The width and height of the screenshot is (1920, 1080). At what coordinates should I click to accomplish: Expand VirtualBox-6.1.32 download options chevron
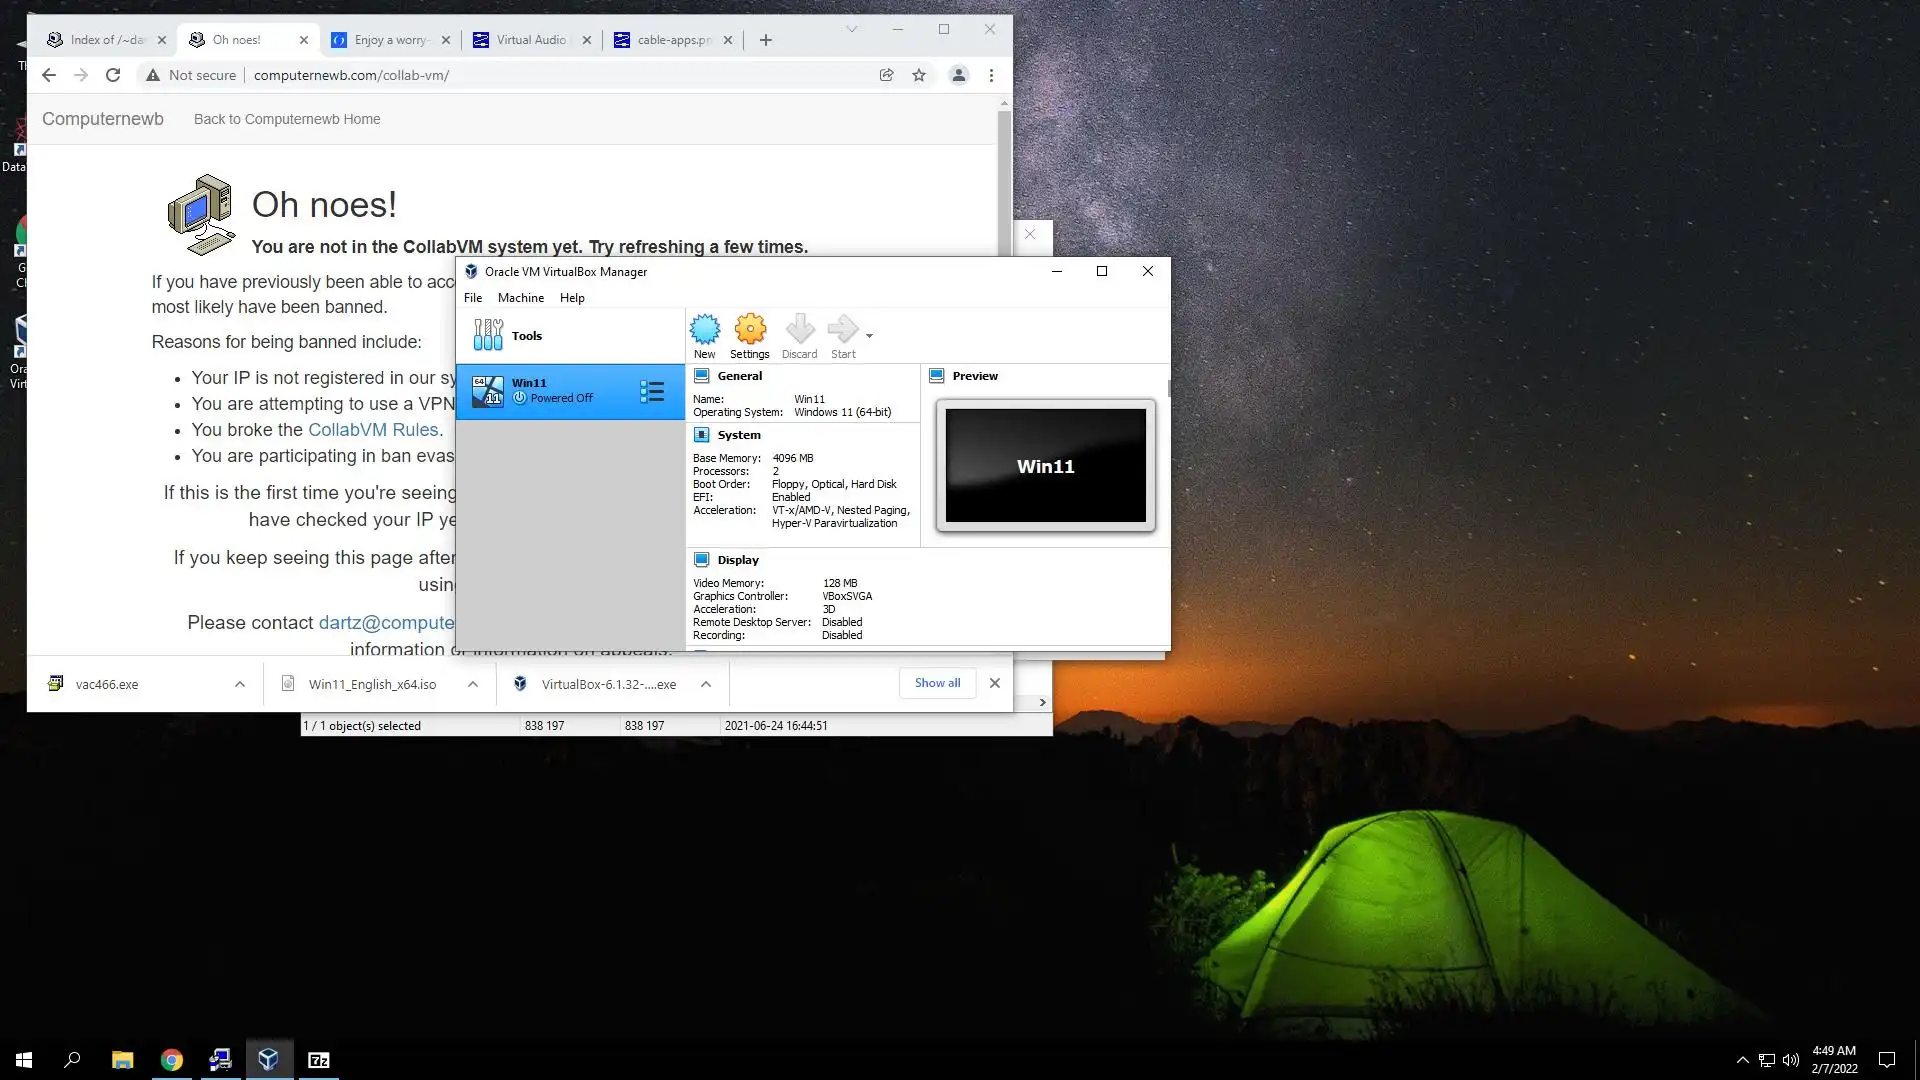click(x=706, y=684)
